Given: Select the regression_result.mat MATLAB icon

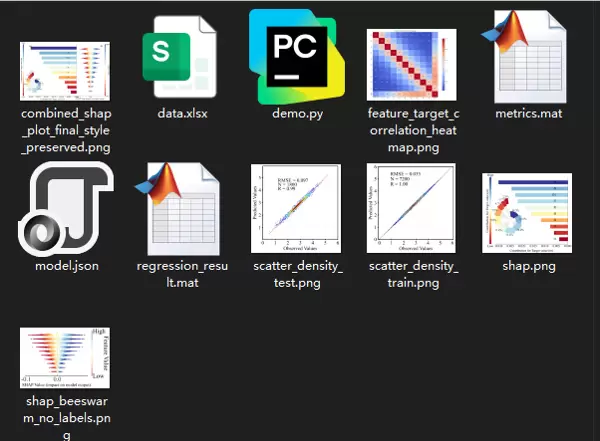Looking at the screenshot, I should [181, 210].
